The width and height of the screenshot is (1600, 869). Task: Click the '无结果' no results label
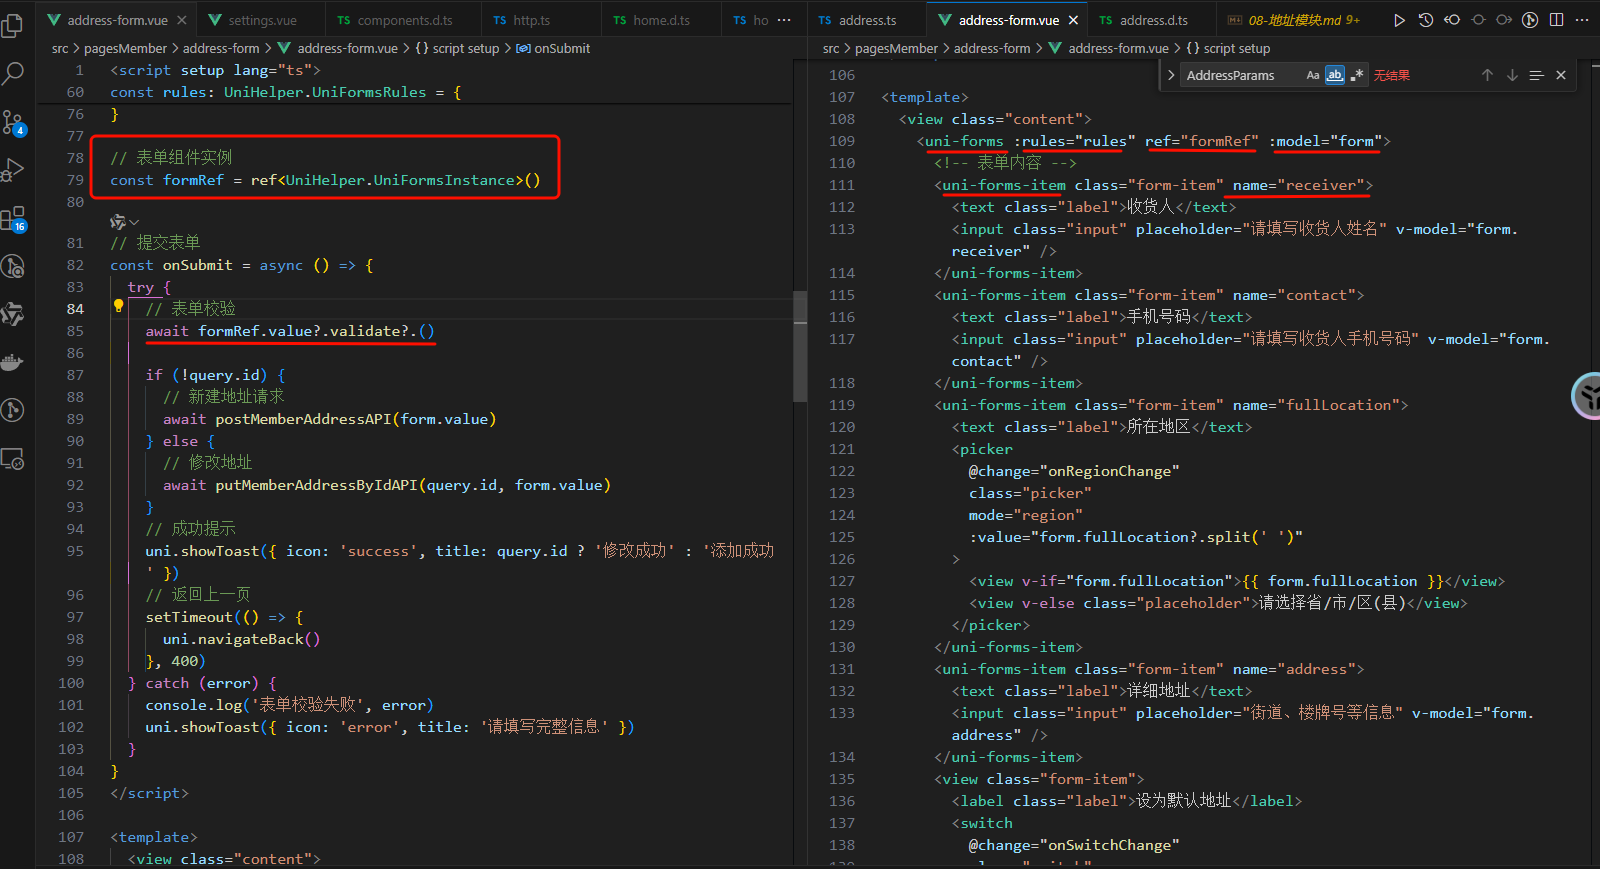pyautogui.click(x=1391, y=75)
